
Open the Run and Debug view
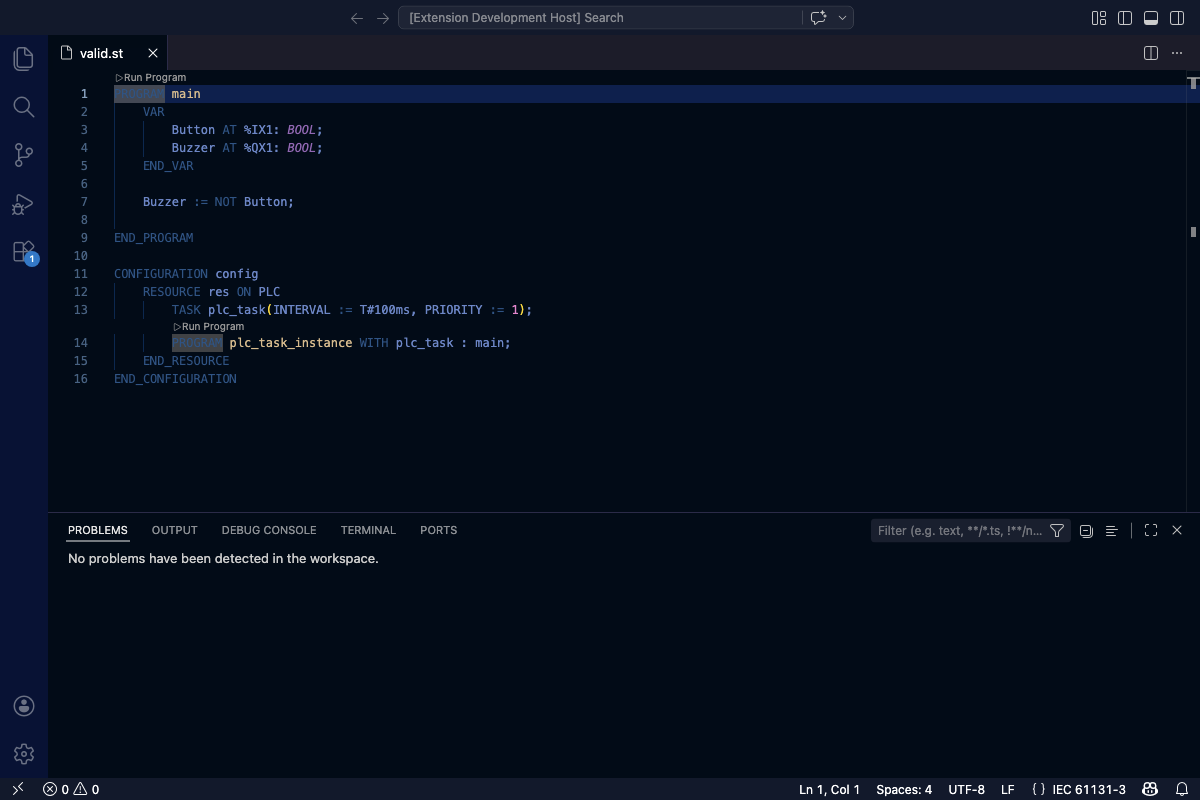click(24, 204)
